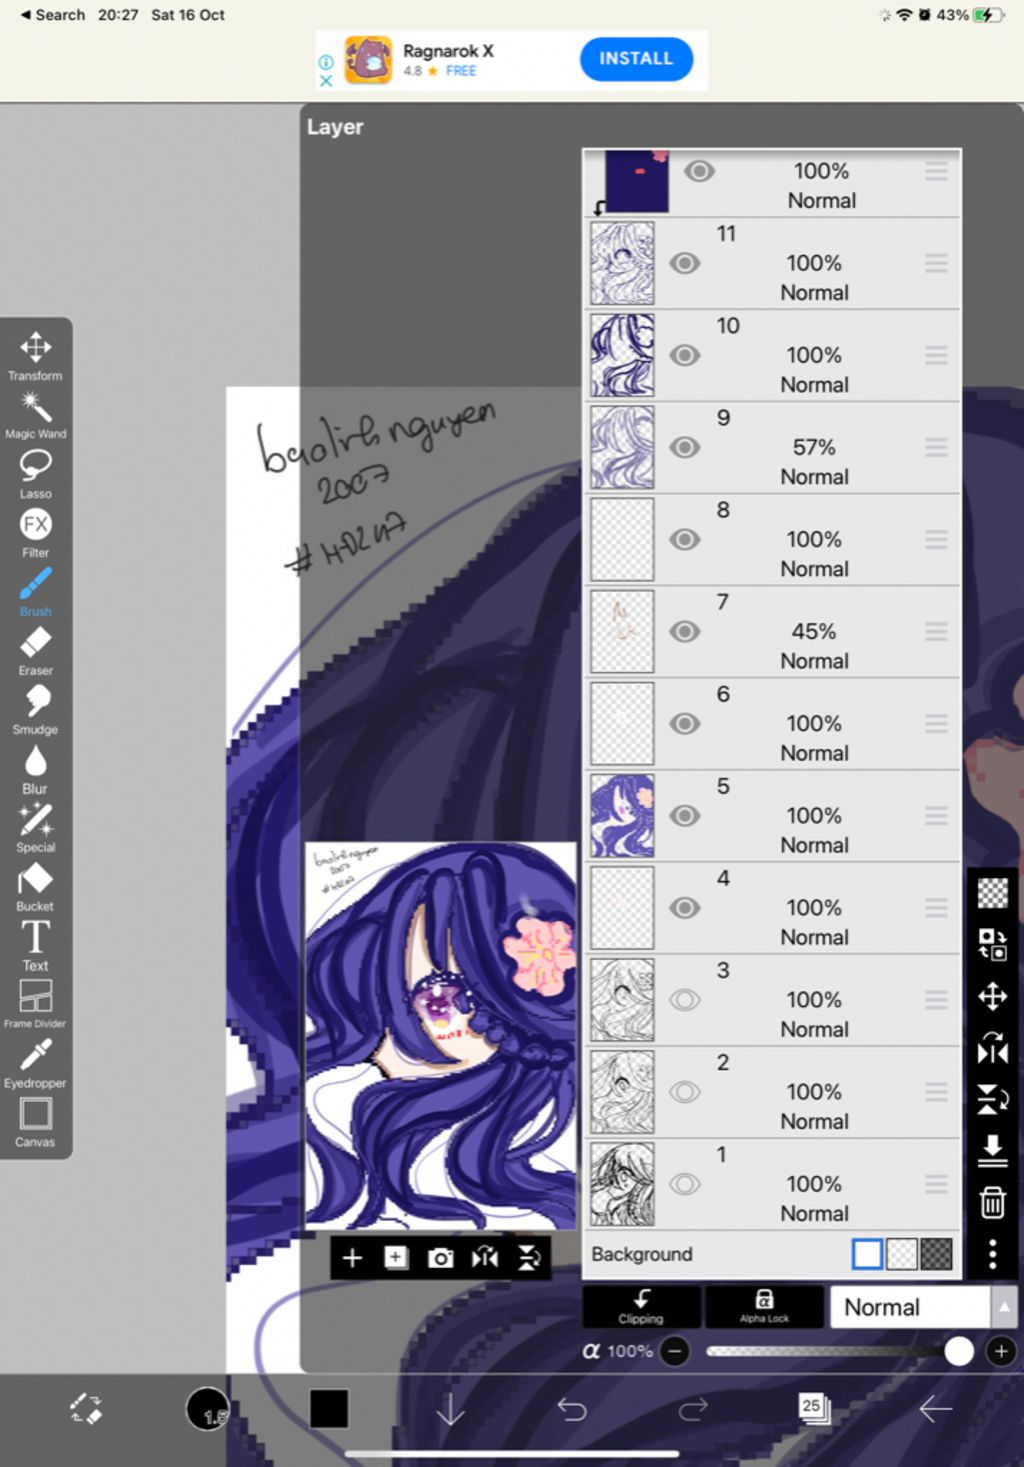Viewport: 1024px width, 1467px height.
Task: Open ad info icon on banner
Action: pyautogui.click(x=325, y=61)
